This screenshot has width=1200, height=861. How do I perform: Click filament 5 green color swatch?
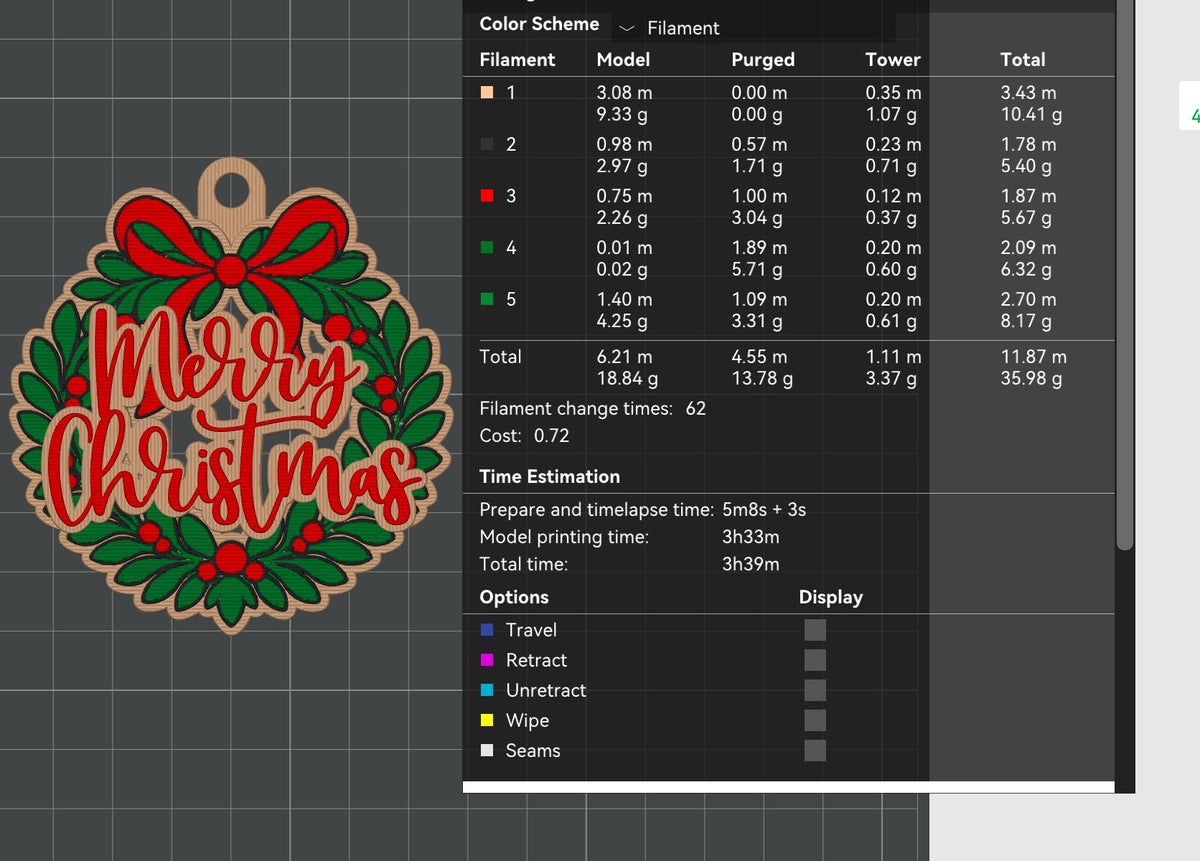tap(487, 299)
